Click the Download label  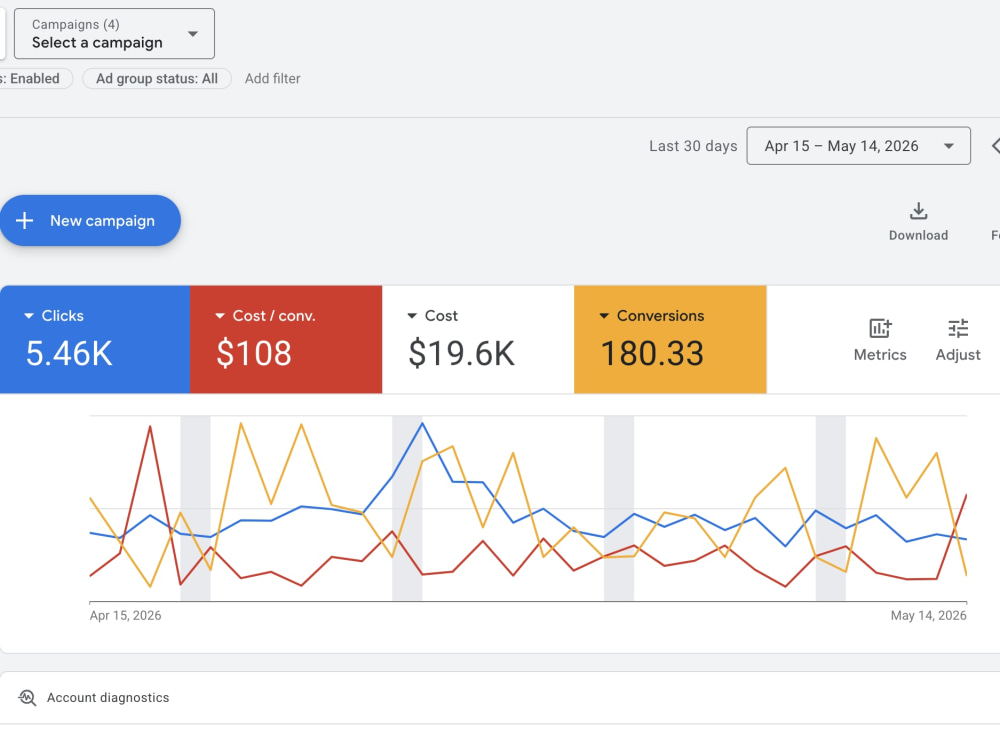click(918, 235)
